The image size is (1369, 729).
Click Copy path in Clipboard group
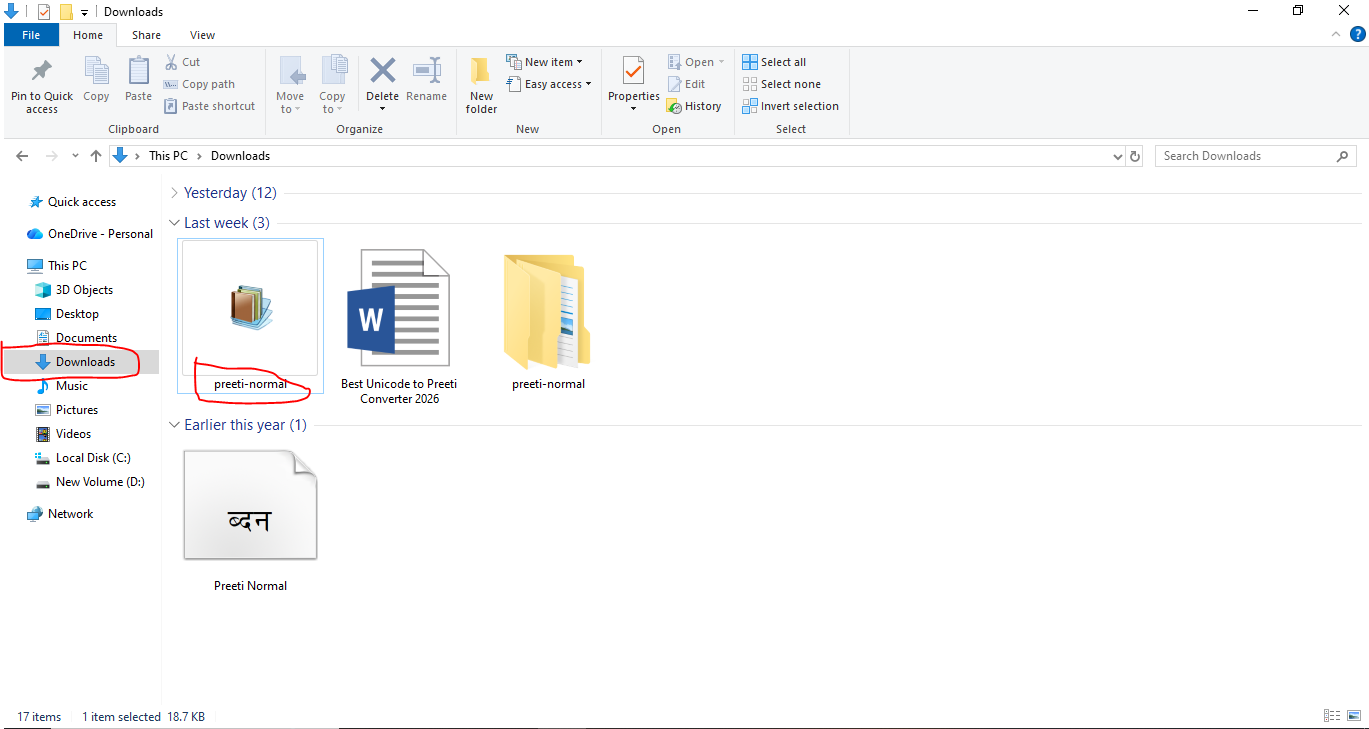pyautogui.click(x=199, y=84)
